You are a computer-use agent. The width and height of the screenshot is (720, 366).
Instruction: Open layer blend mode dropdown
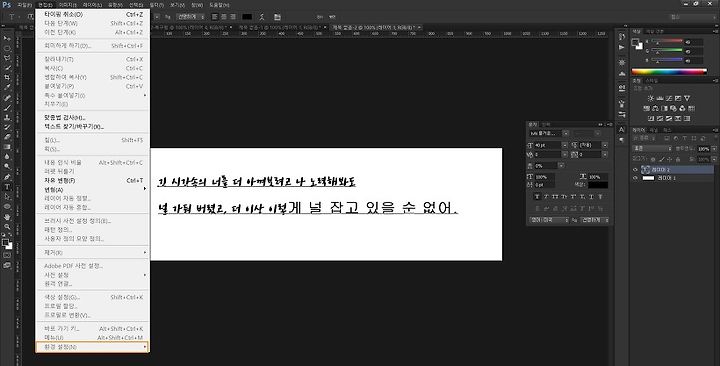pyautogui.click(x=652, y=148)
